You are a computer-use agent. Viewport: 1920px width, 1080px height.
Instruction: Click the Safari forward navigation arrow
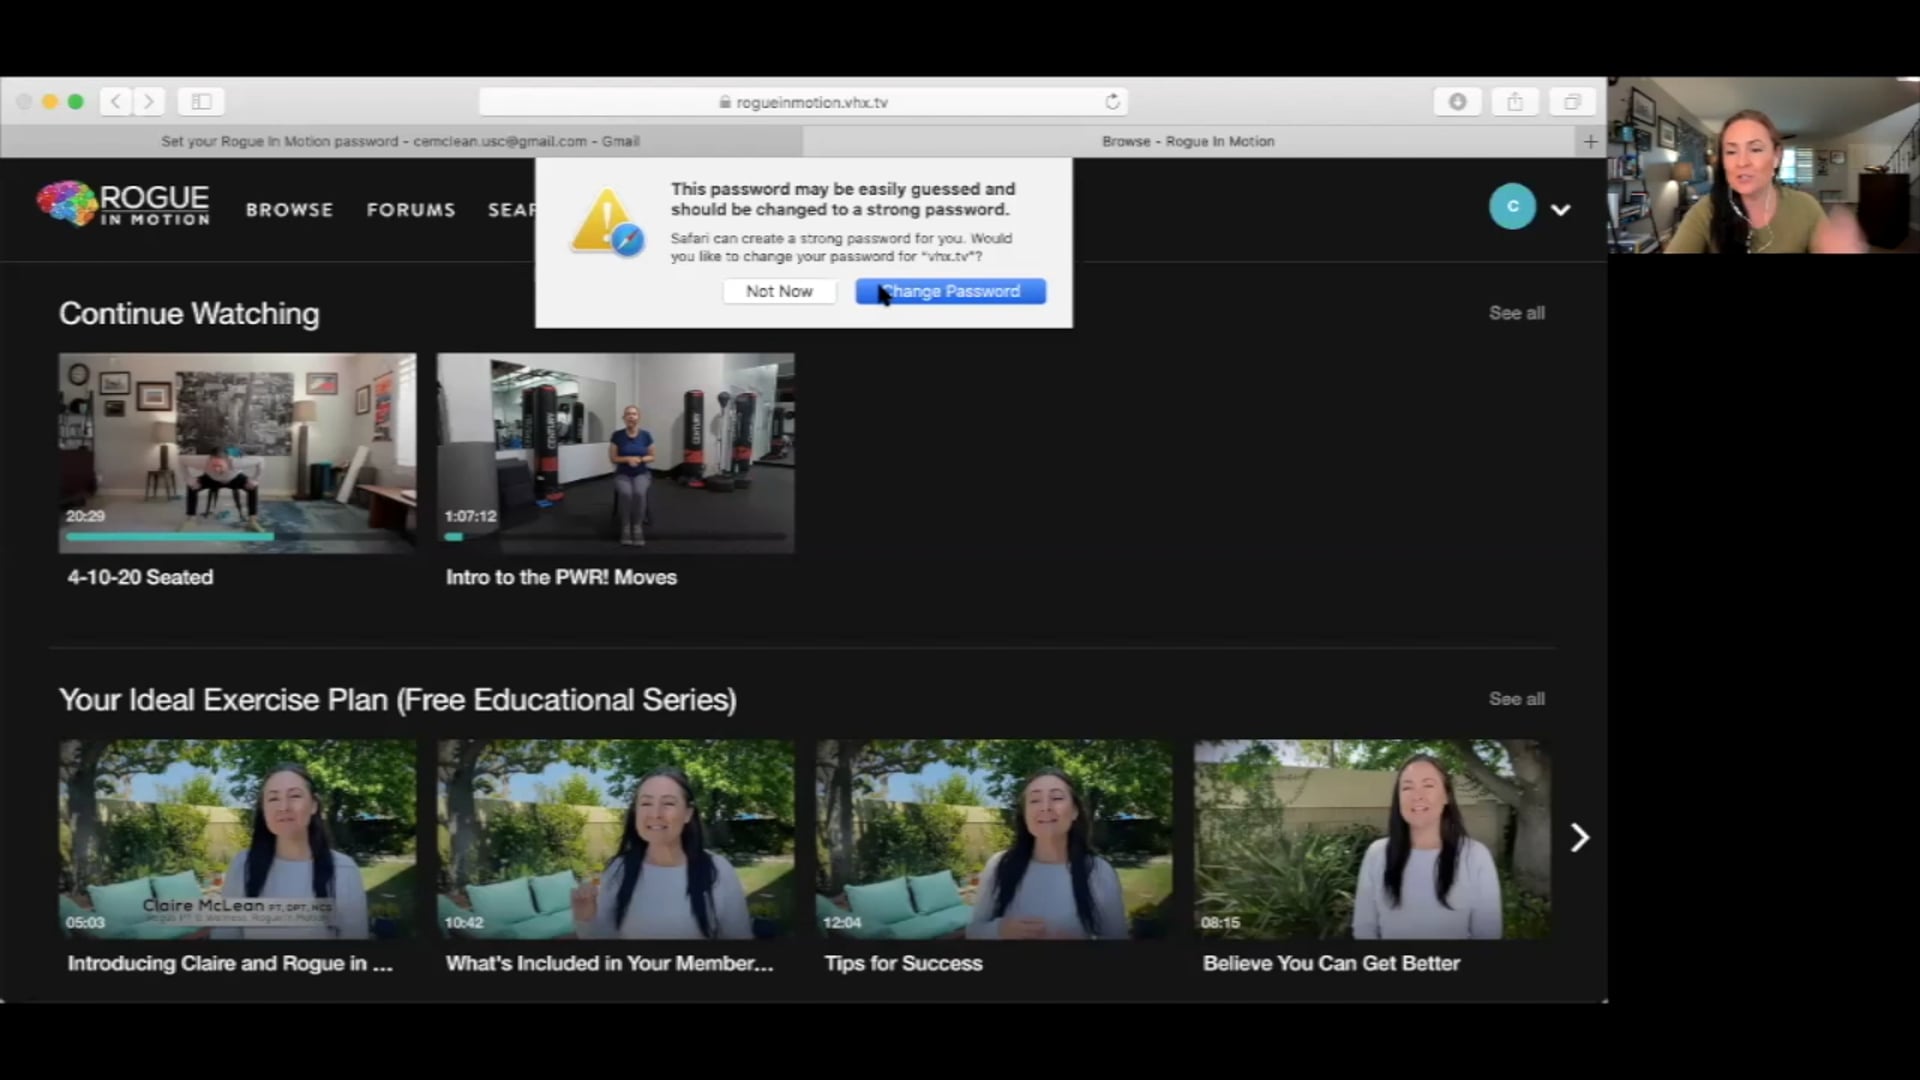(149, 102)
